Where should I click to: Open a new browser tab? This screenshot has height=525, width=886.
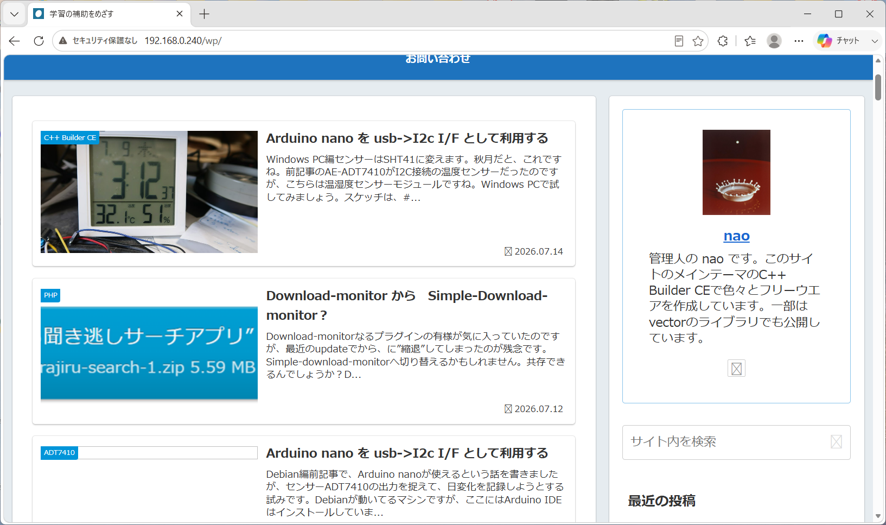204,14
